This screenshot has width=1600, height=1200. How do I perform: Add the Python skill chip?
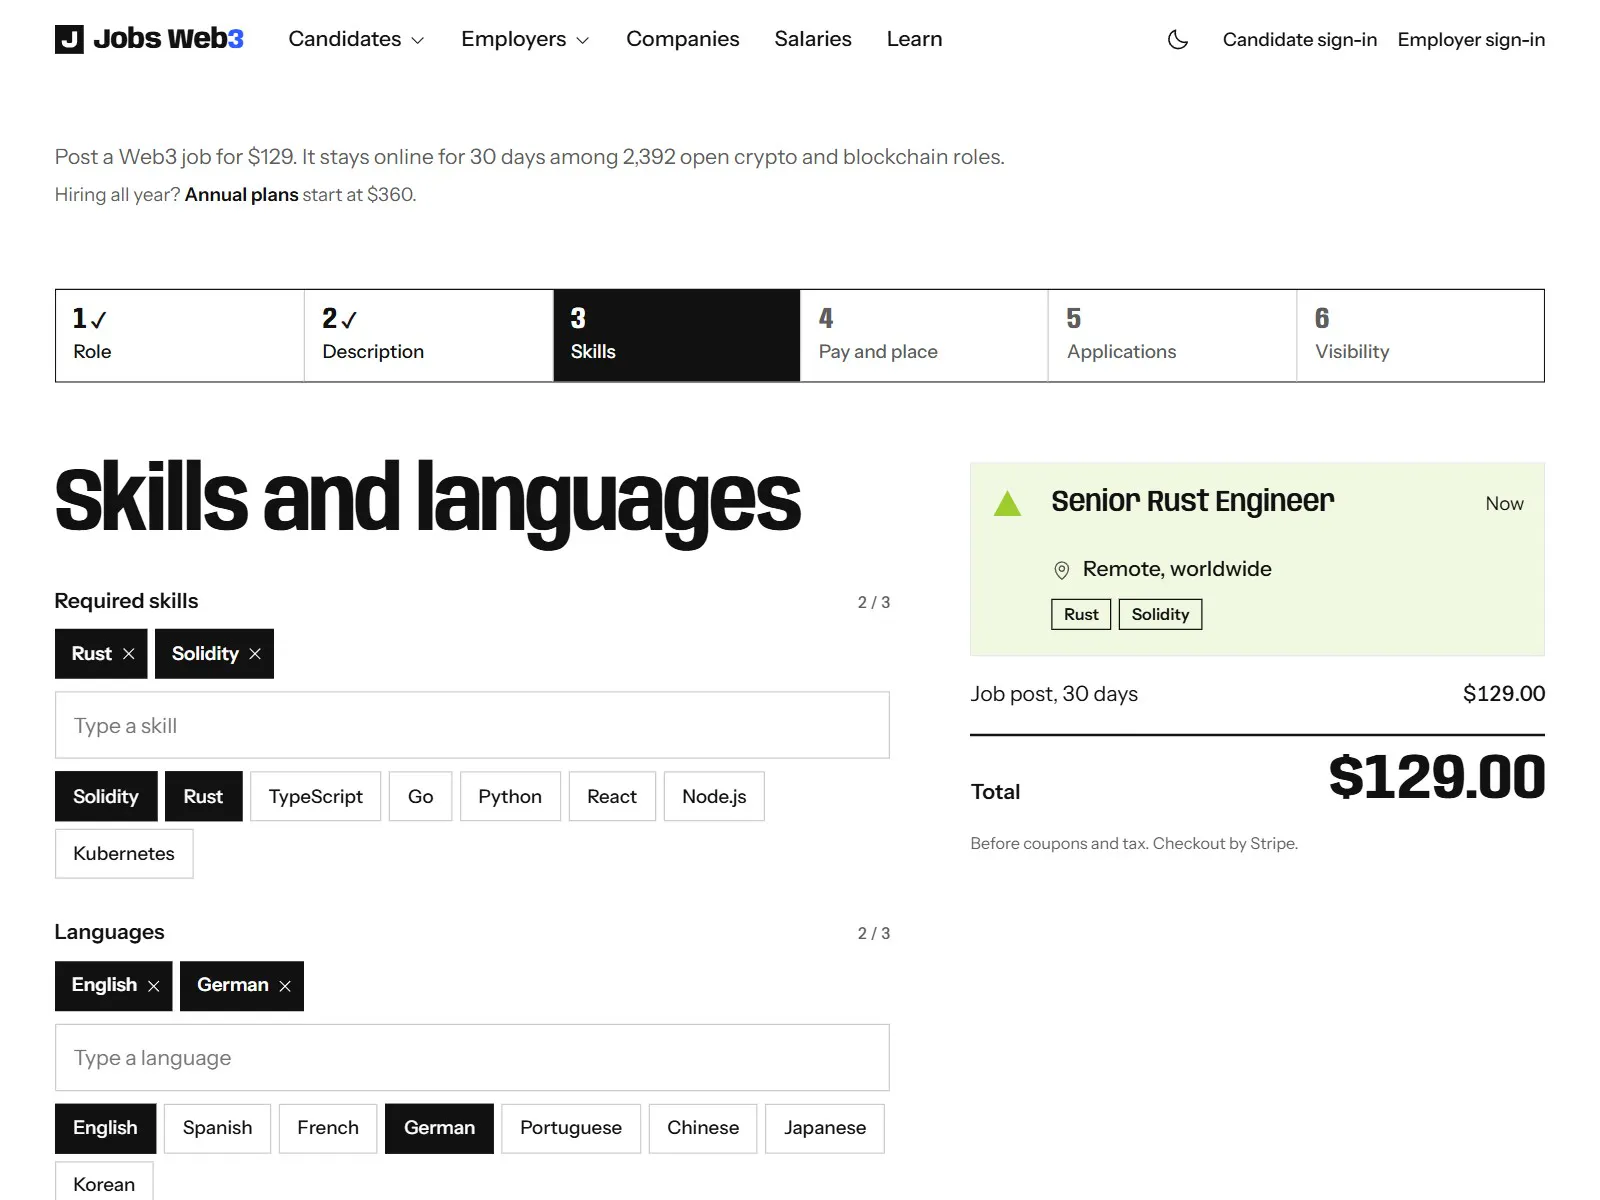[x=510, y=796]
